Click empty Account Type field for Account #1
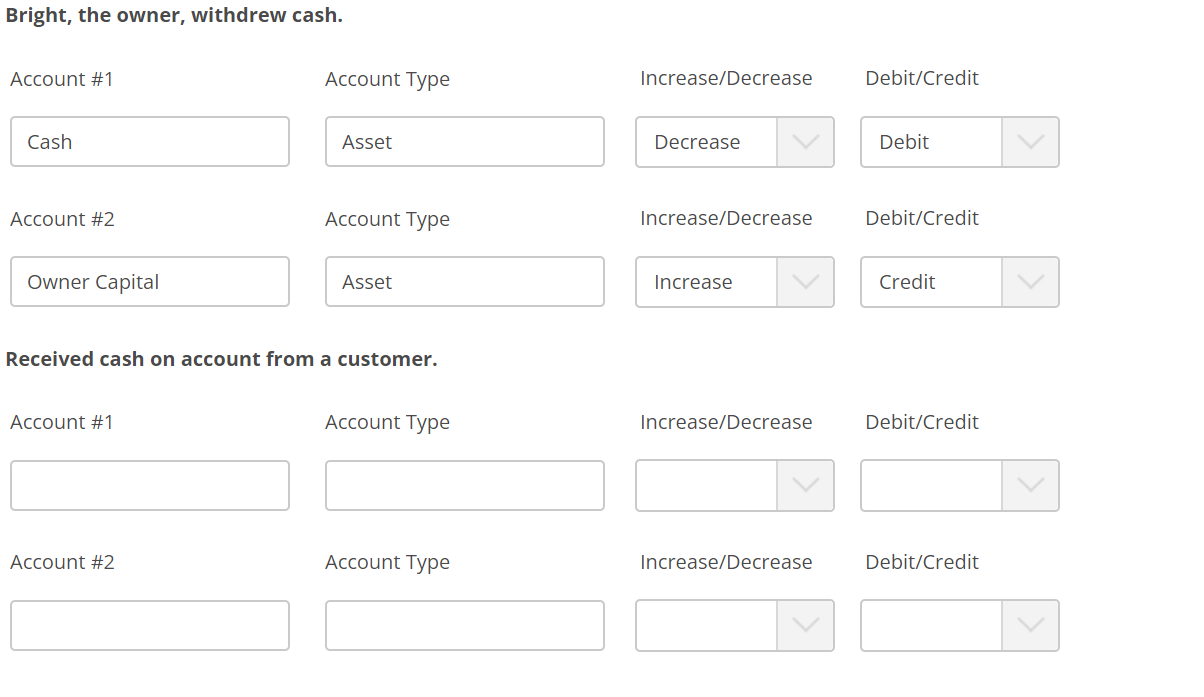 coord(464,485)
